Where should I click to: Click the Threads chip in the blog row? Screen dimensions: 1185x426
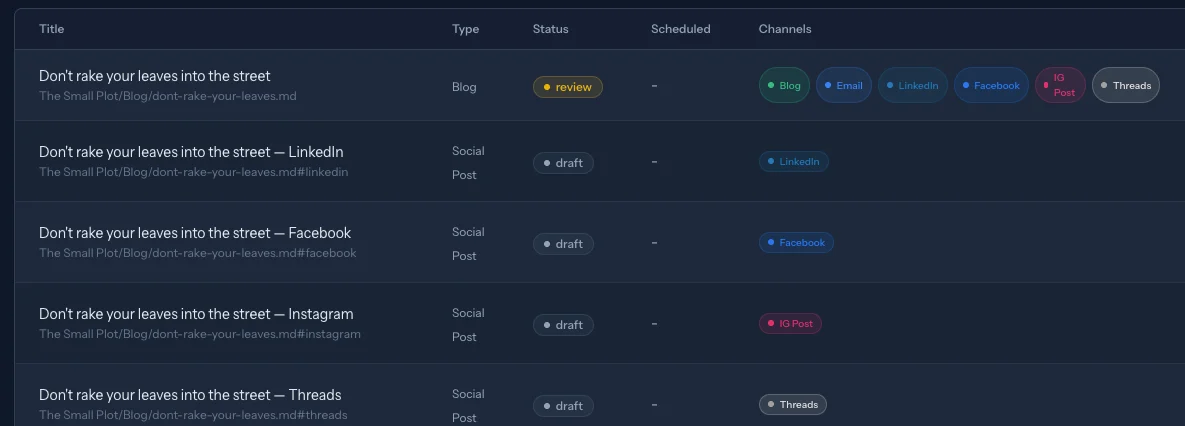[x=1125, y=85]
